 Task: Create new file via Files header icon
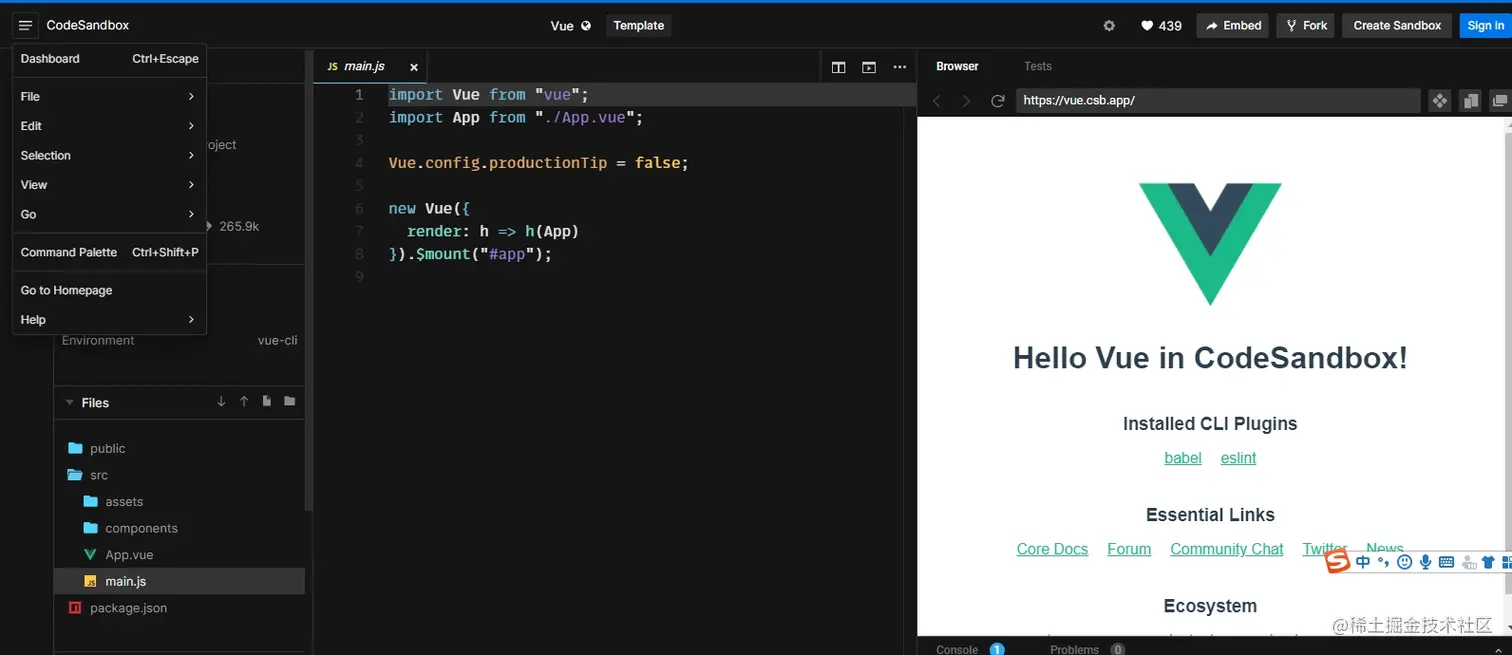coord(267,402)
